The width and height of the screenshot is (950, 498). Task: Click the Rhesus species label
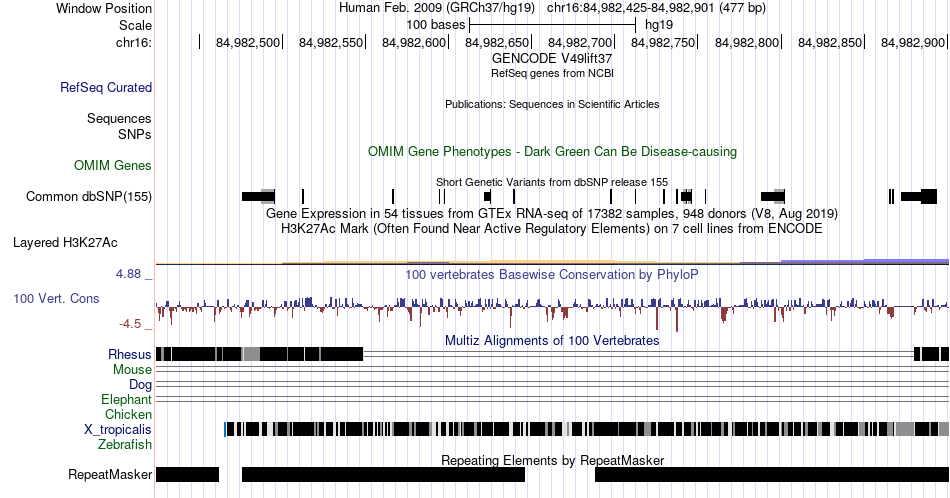coord(130,354)
